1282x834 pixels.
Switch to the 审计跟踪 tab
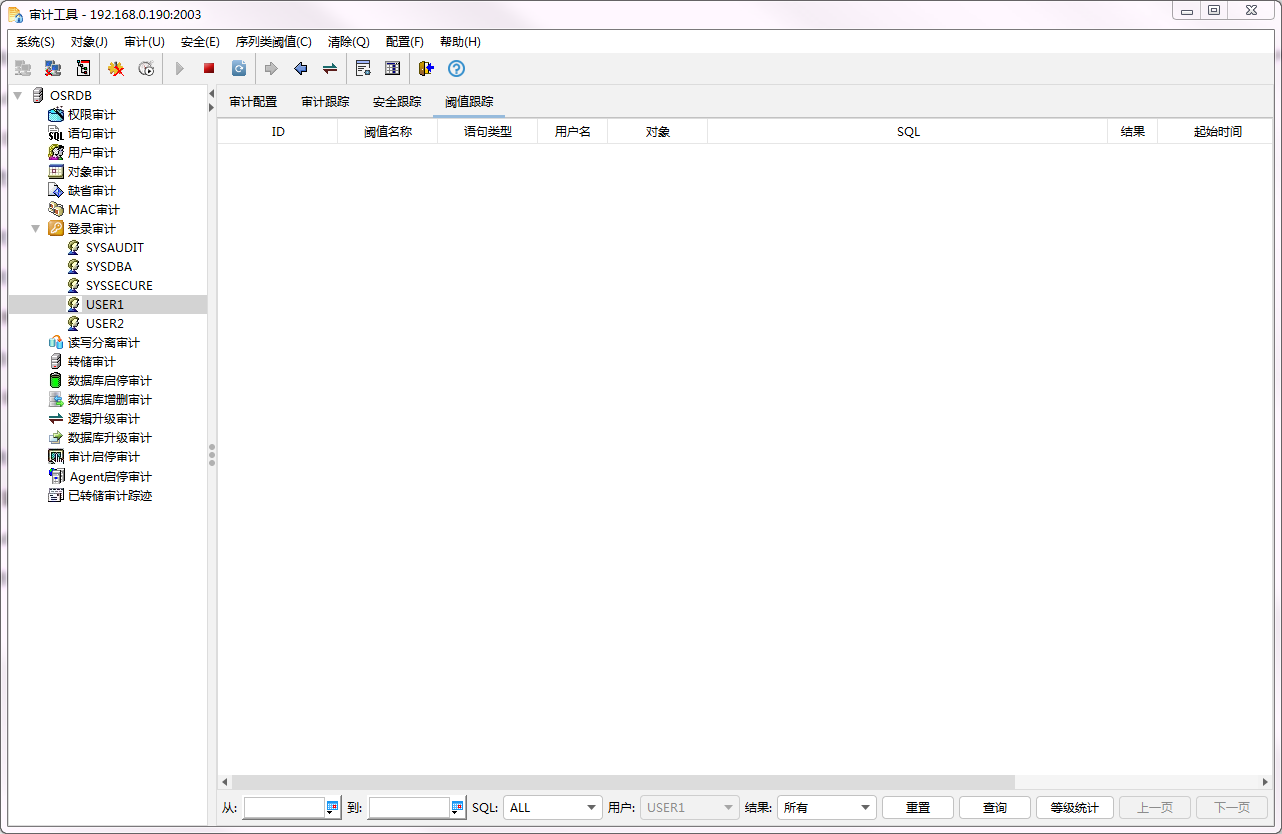click(325, 102)
